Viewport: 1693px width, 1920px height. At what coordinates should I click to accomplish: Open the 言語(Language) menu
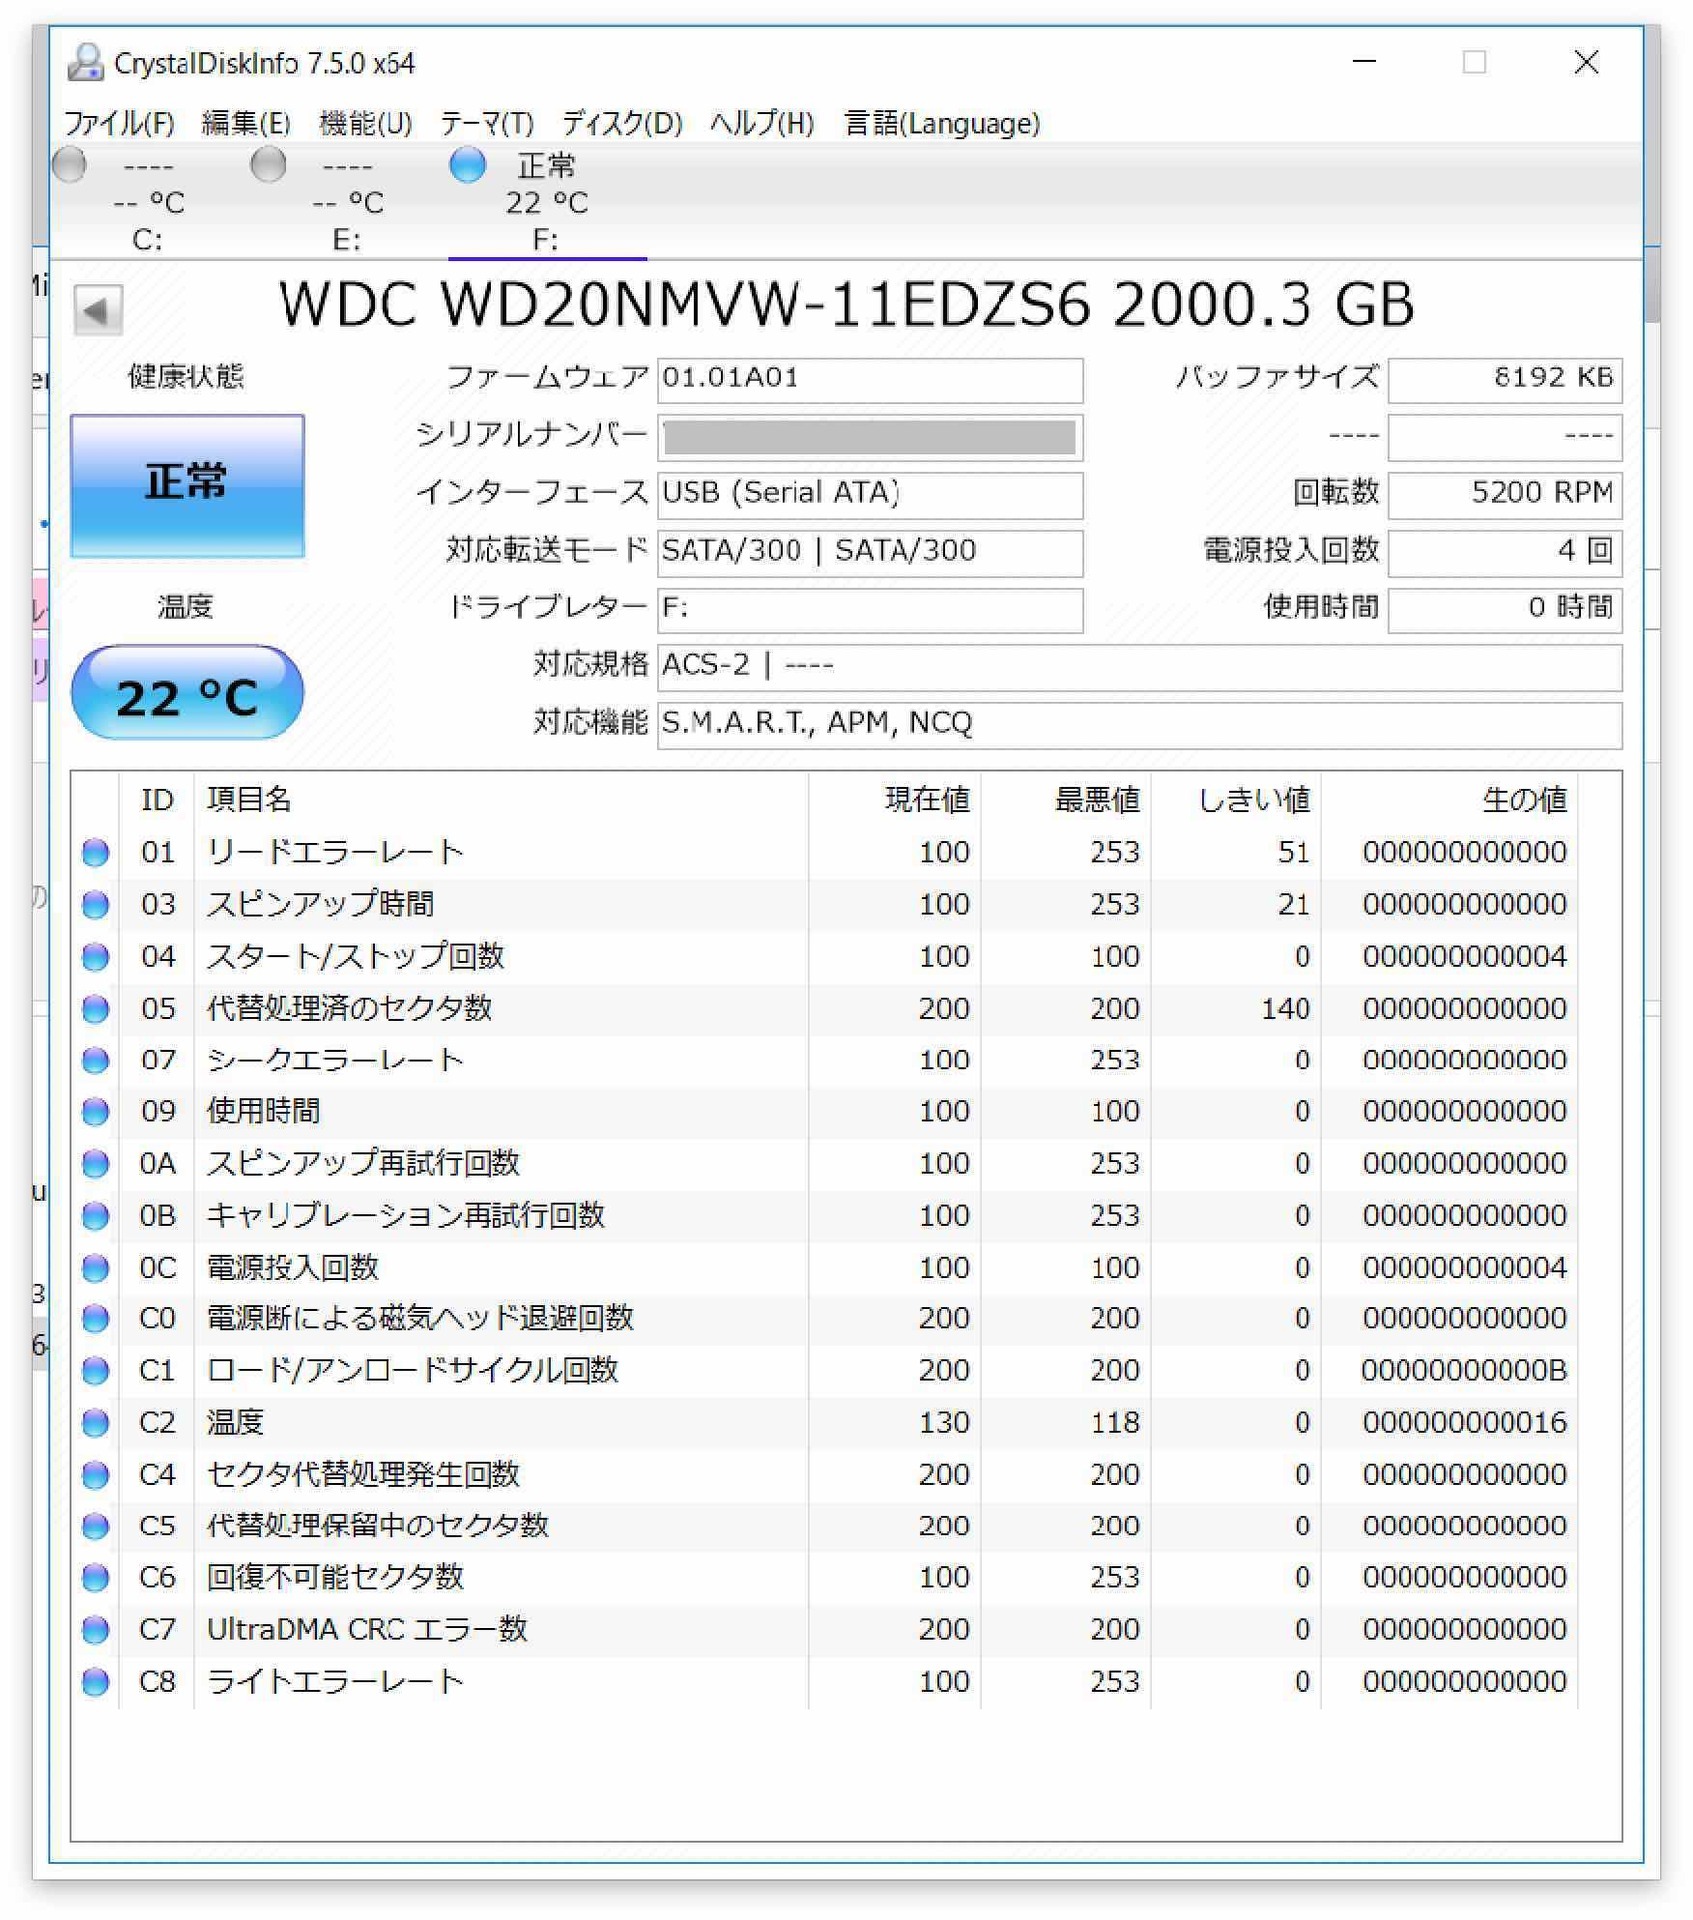(943, 123)
